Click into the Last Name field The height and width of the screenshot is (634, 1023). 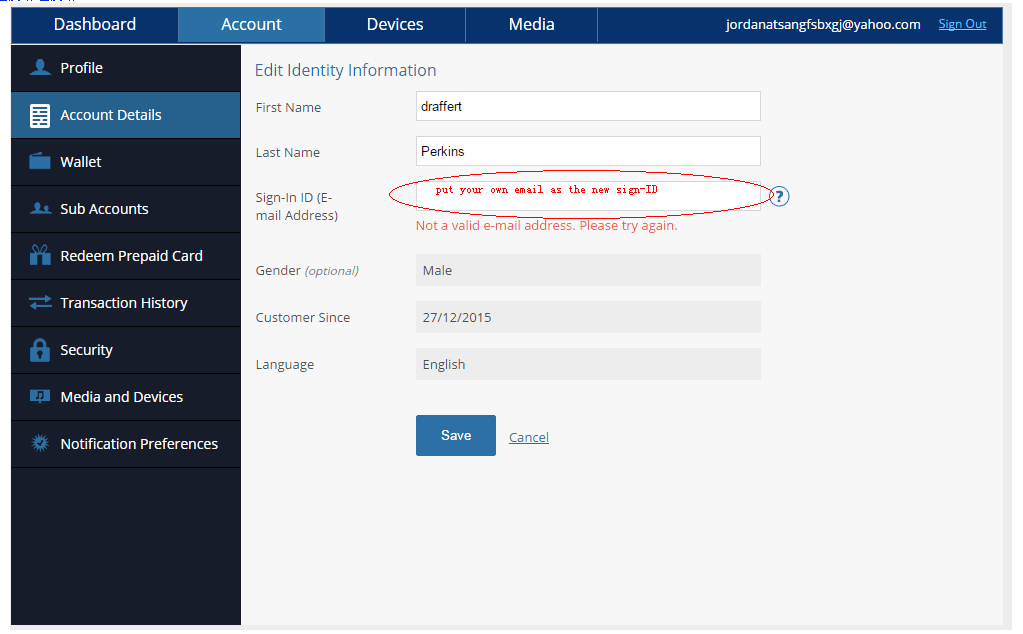(x=588, y=152)
